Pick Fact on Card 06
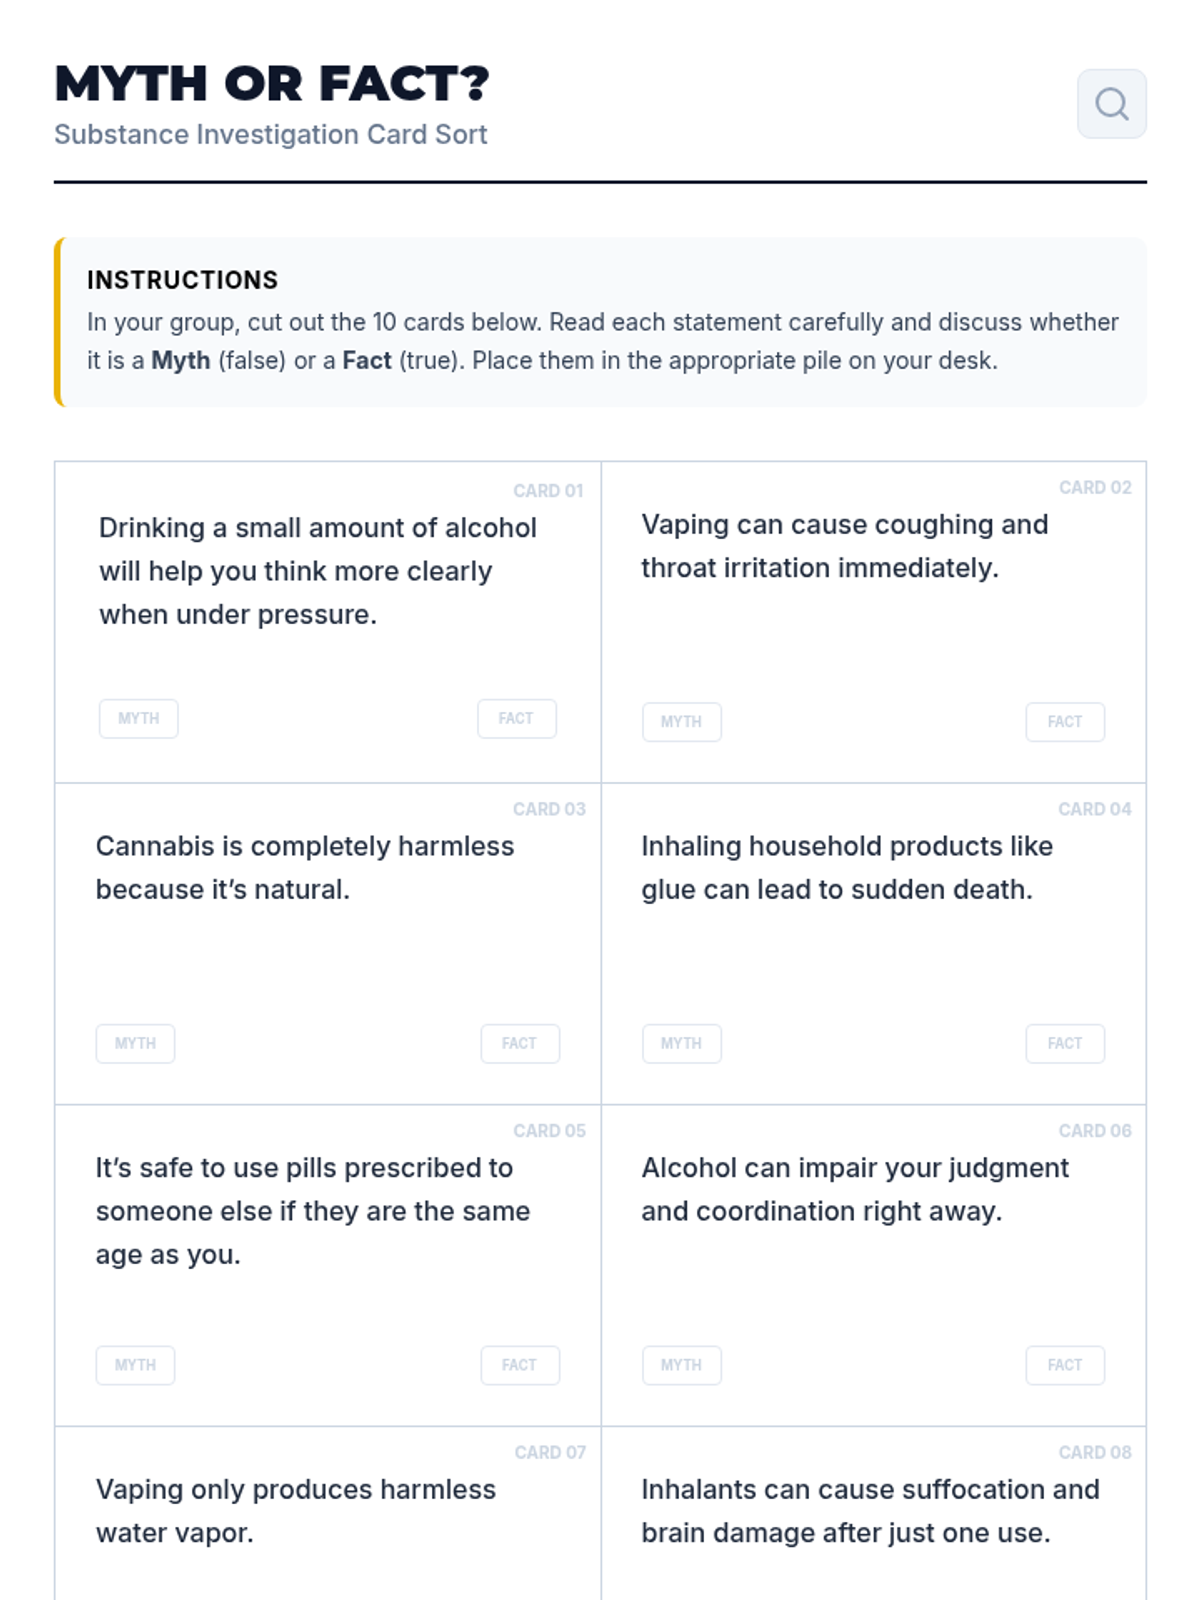 pos(1064,1365)
